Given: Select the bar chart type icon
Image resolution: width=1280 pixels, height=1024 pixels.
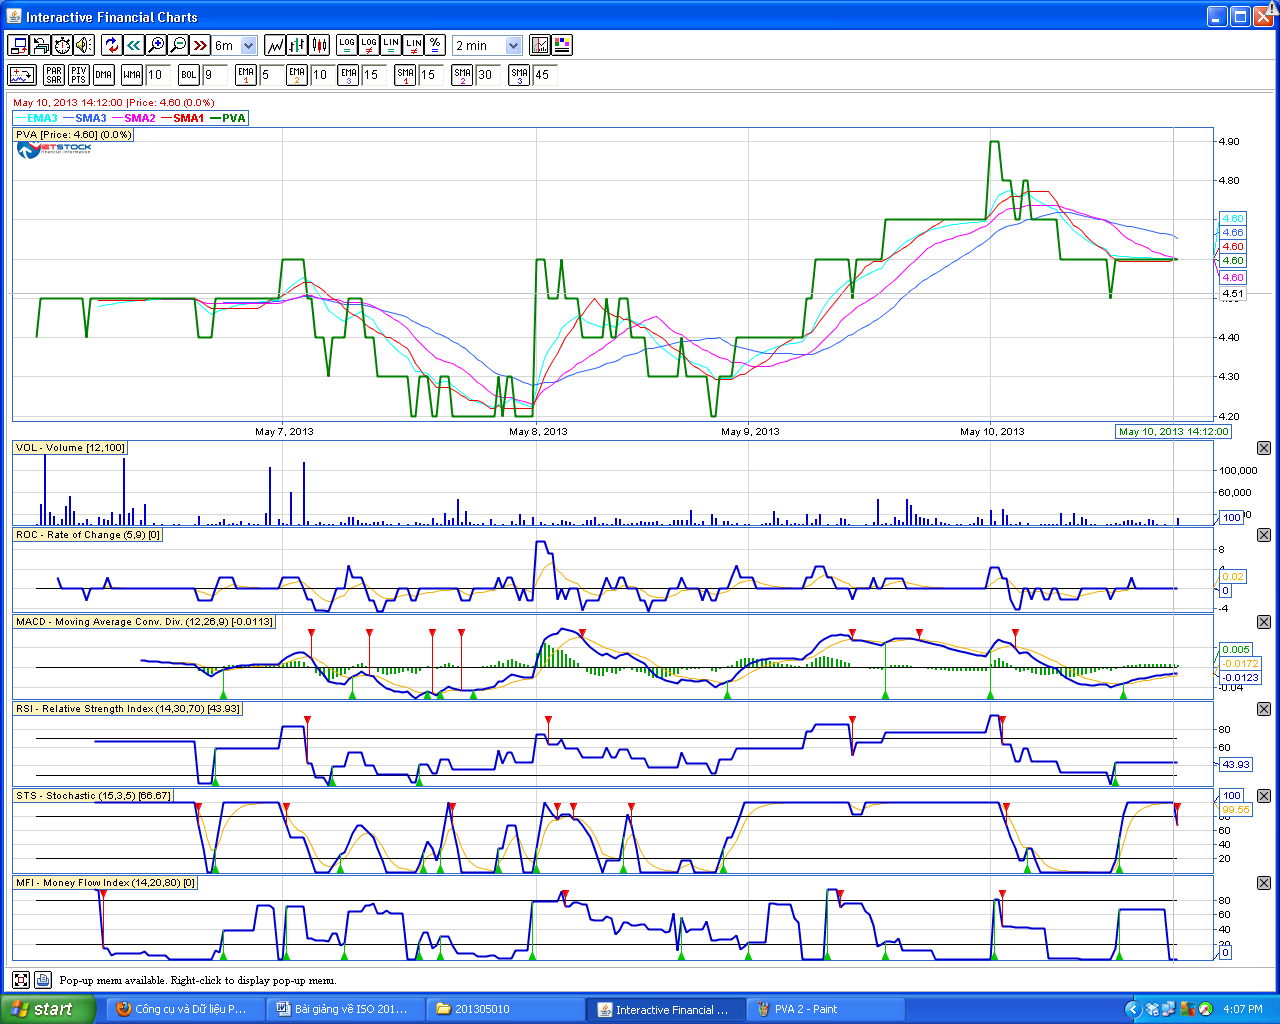Looking at the screenshot, I should click(297, 45).
